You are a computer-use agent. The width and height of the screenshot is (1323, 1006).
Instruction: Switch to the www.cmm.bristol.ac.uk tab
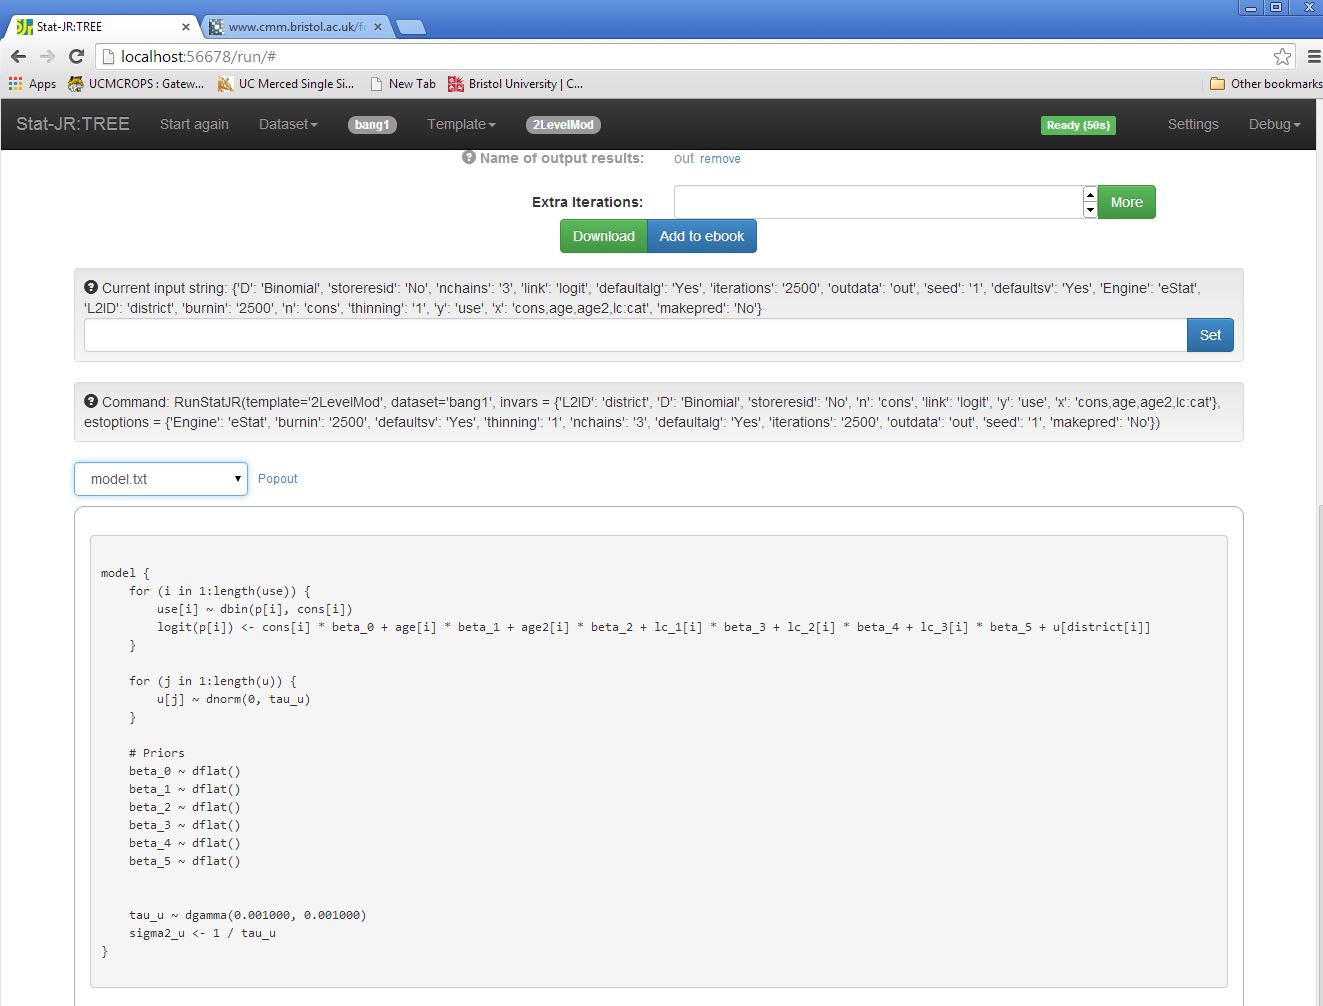click(x=295, y=27)
